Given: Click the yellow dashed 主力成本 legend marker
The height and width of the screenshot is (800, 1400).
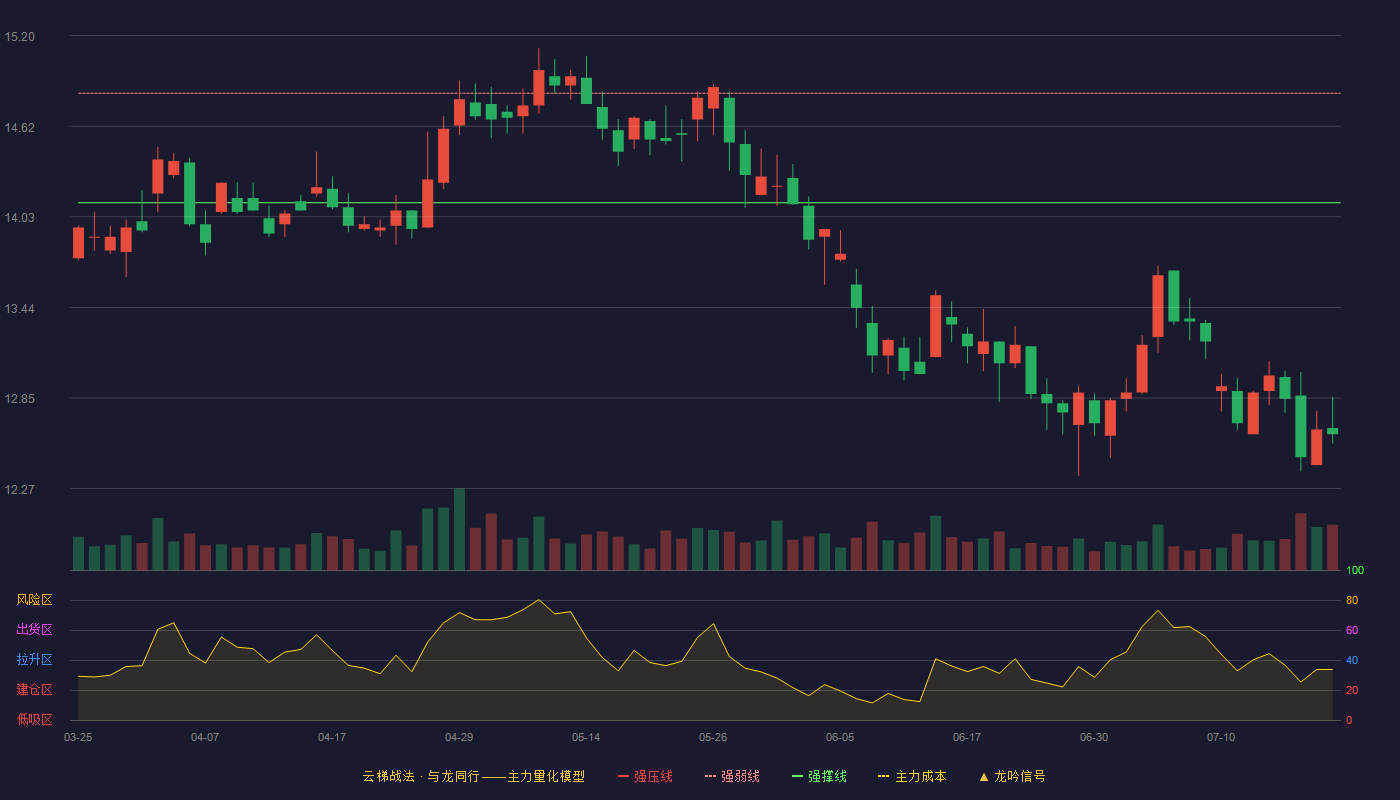Looking at the screenshot, I should [x=884, y=776].
